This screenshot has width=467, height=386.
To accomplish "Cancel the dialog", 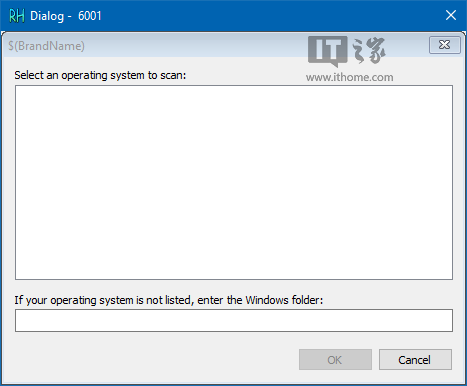I will [415, 360].
